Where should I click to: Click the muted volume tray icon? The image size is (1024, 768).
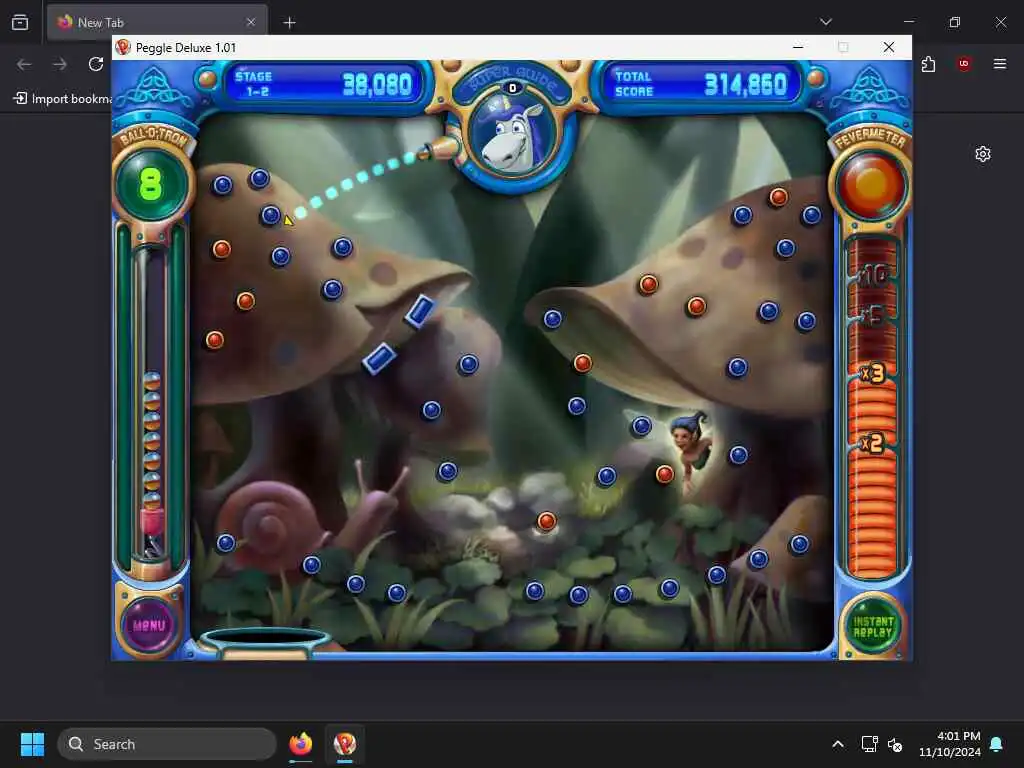[895, 744]
